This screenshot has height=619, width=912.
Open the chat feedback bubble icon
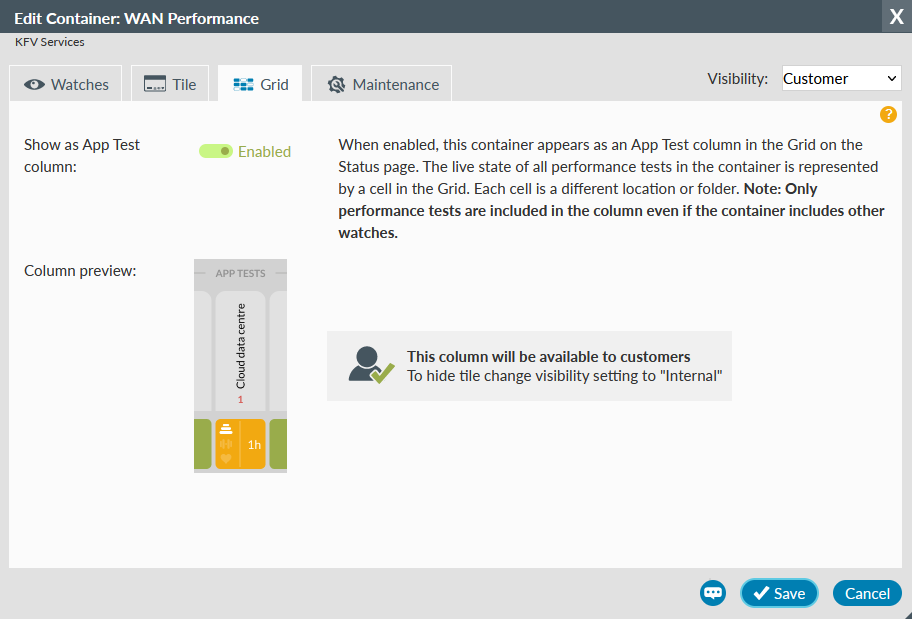point(713,593)
